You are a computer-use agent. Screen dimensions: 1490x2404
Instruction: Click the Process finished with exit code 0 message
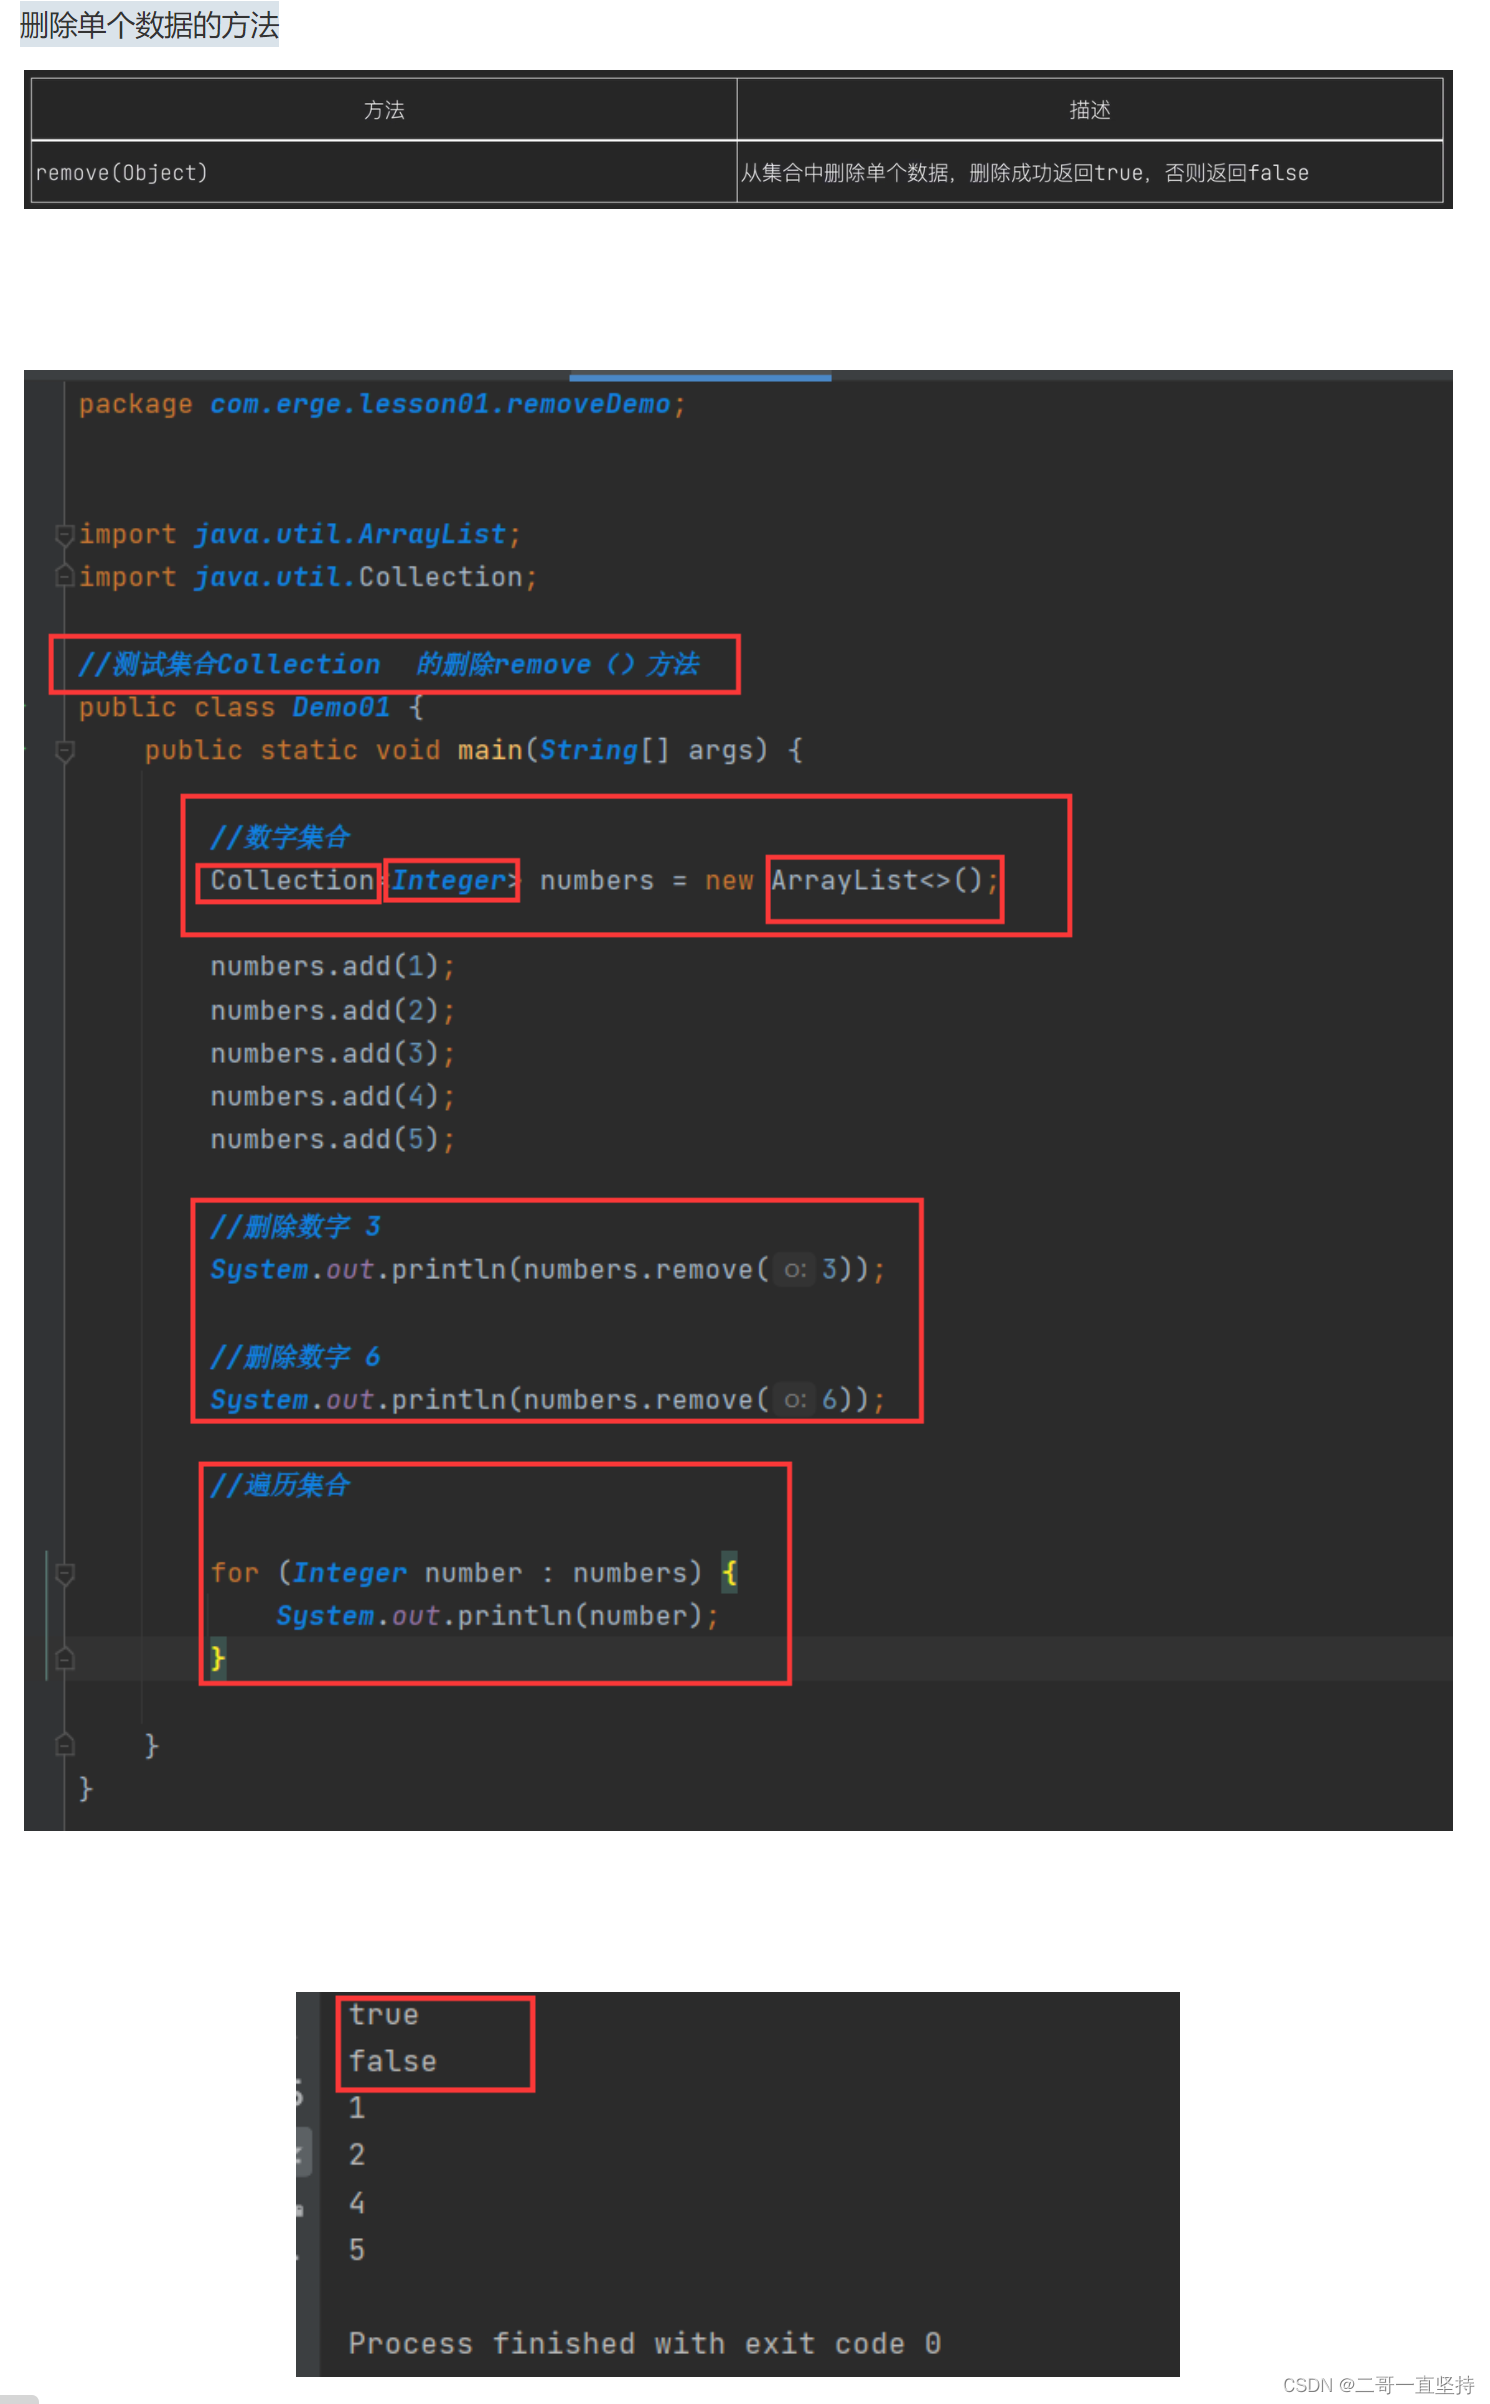[x=645, y=2343]
